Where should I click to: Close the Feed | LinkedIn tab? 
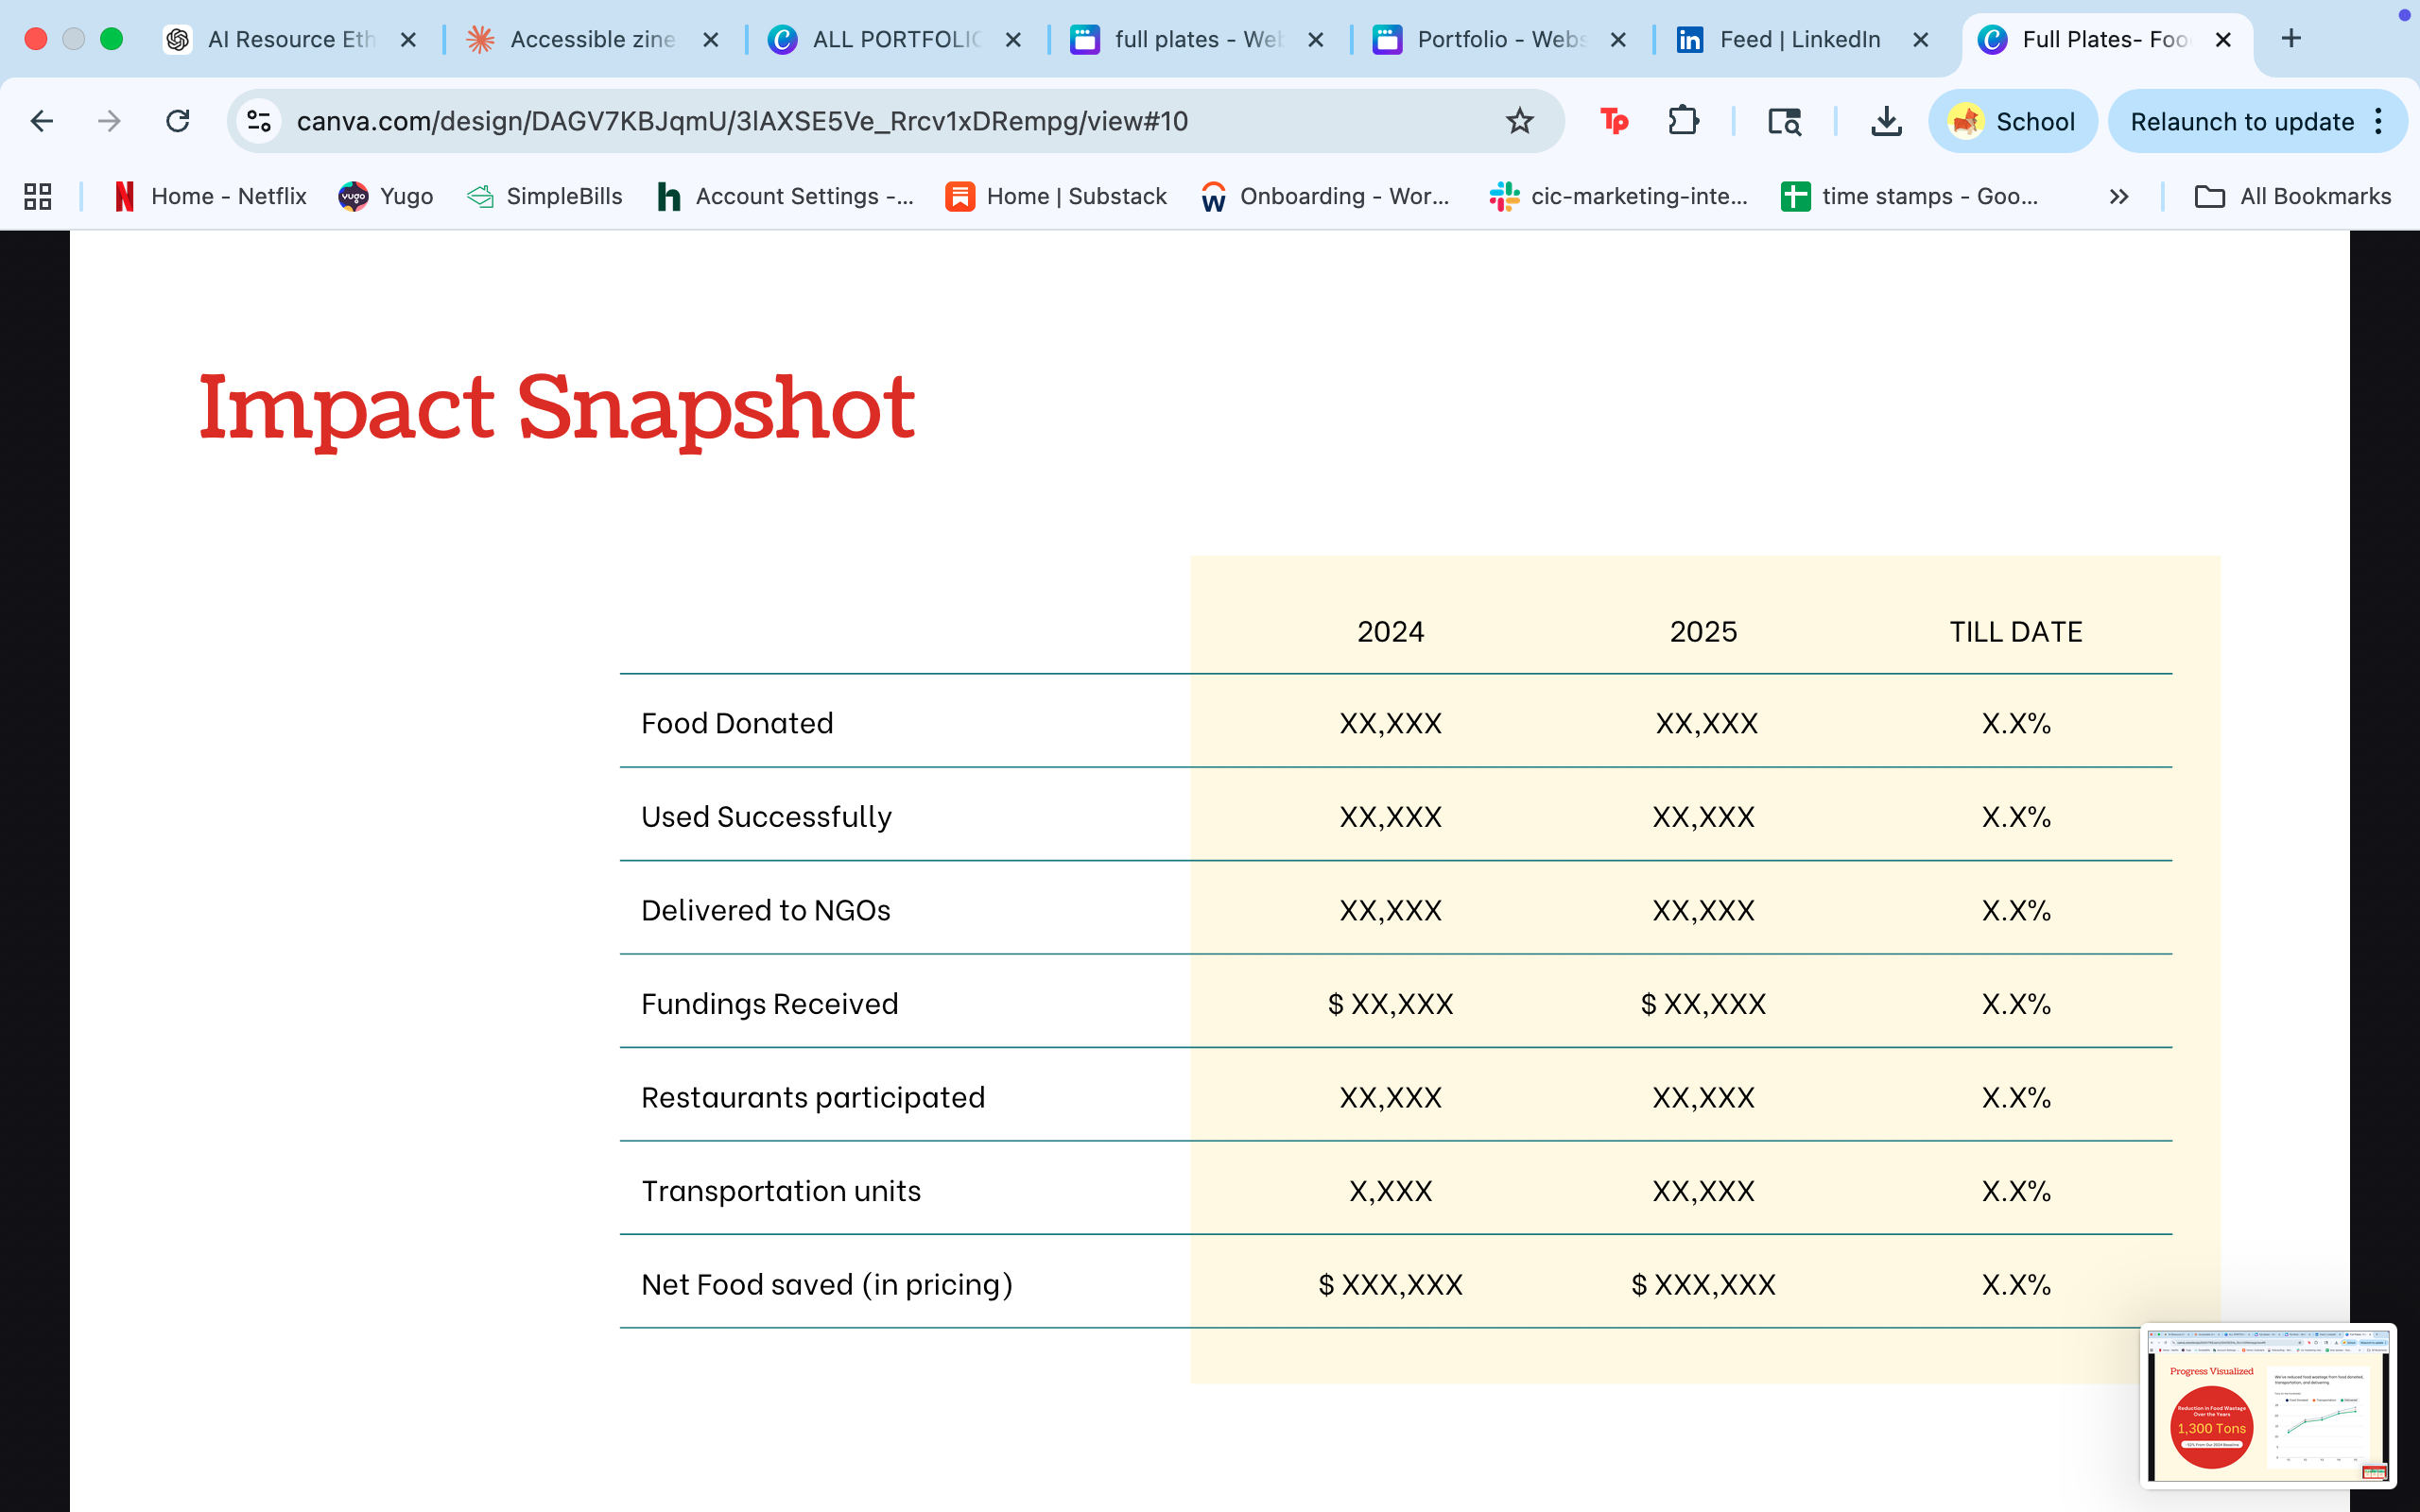1921,40
